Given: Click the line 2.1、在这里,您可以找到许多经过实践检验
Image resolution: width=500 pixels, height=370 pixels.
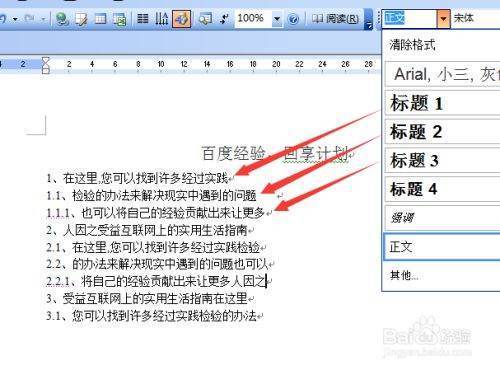Looking at the screenshot, I should pos(153,247).
